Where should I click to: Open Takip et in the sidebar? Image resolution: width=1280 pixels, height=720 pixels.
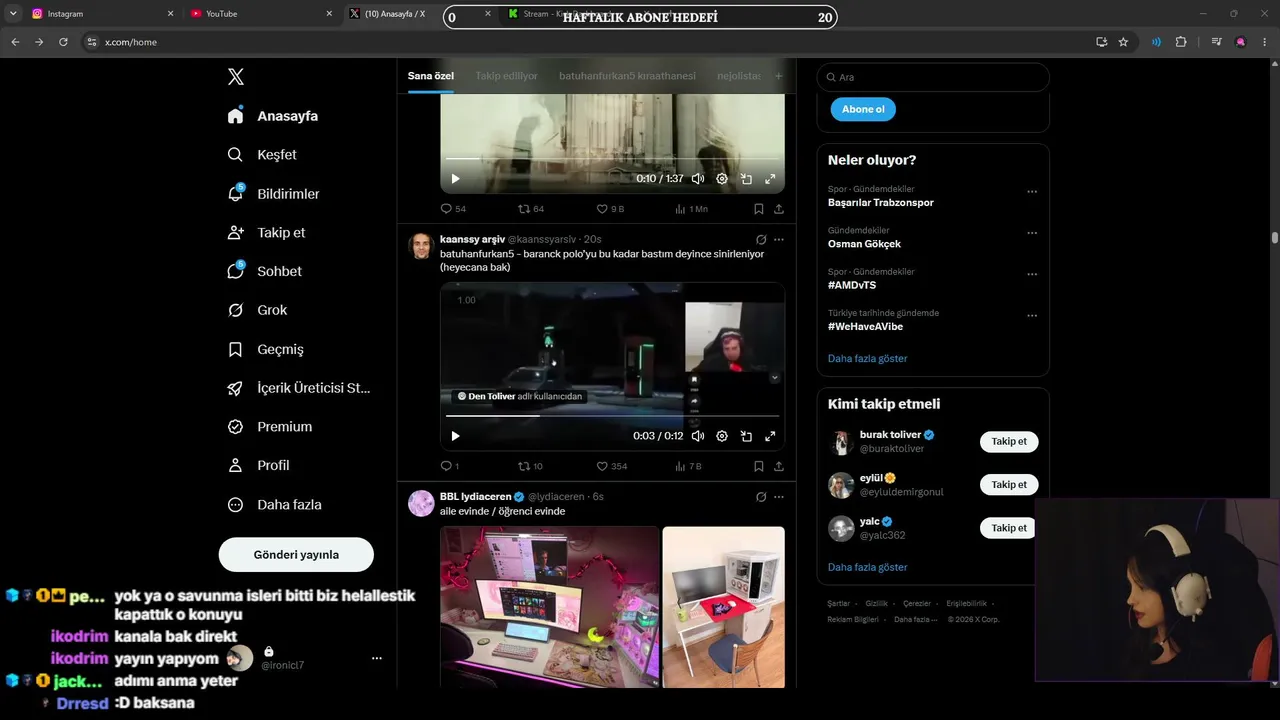[267, 232]
